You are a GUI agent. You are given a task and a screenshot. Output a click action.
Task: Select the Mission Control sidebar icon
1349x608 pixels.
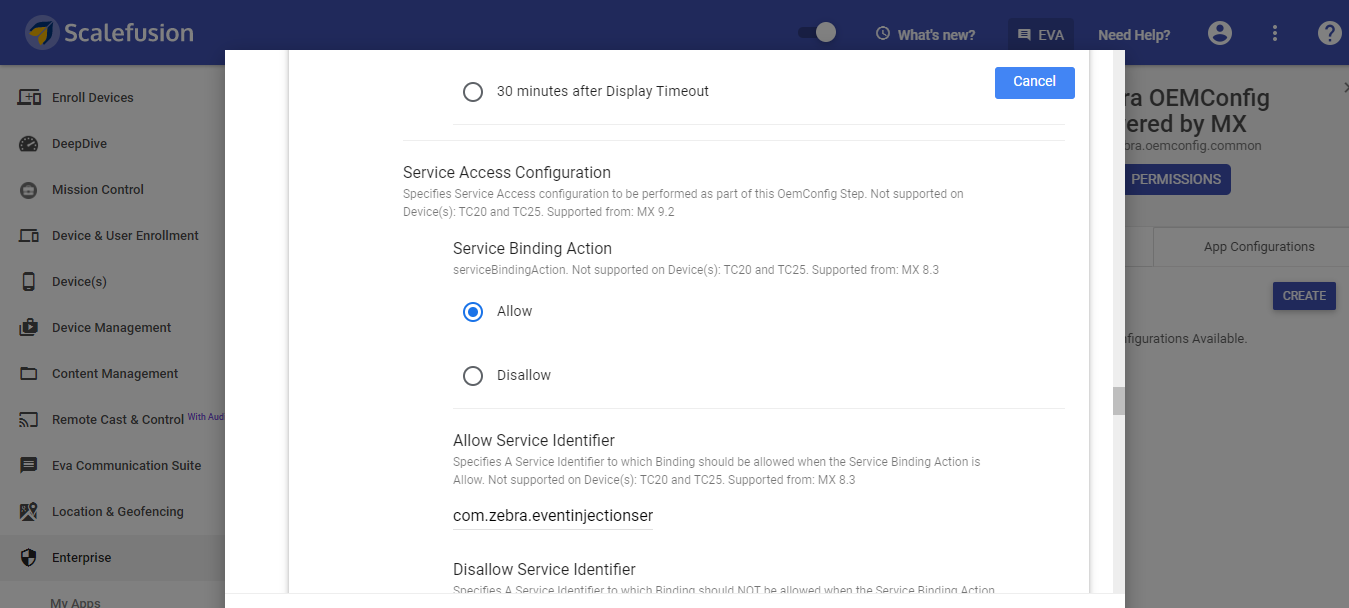29,190
